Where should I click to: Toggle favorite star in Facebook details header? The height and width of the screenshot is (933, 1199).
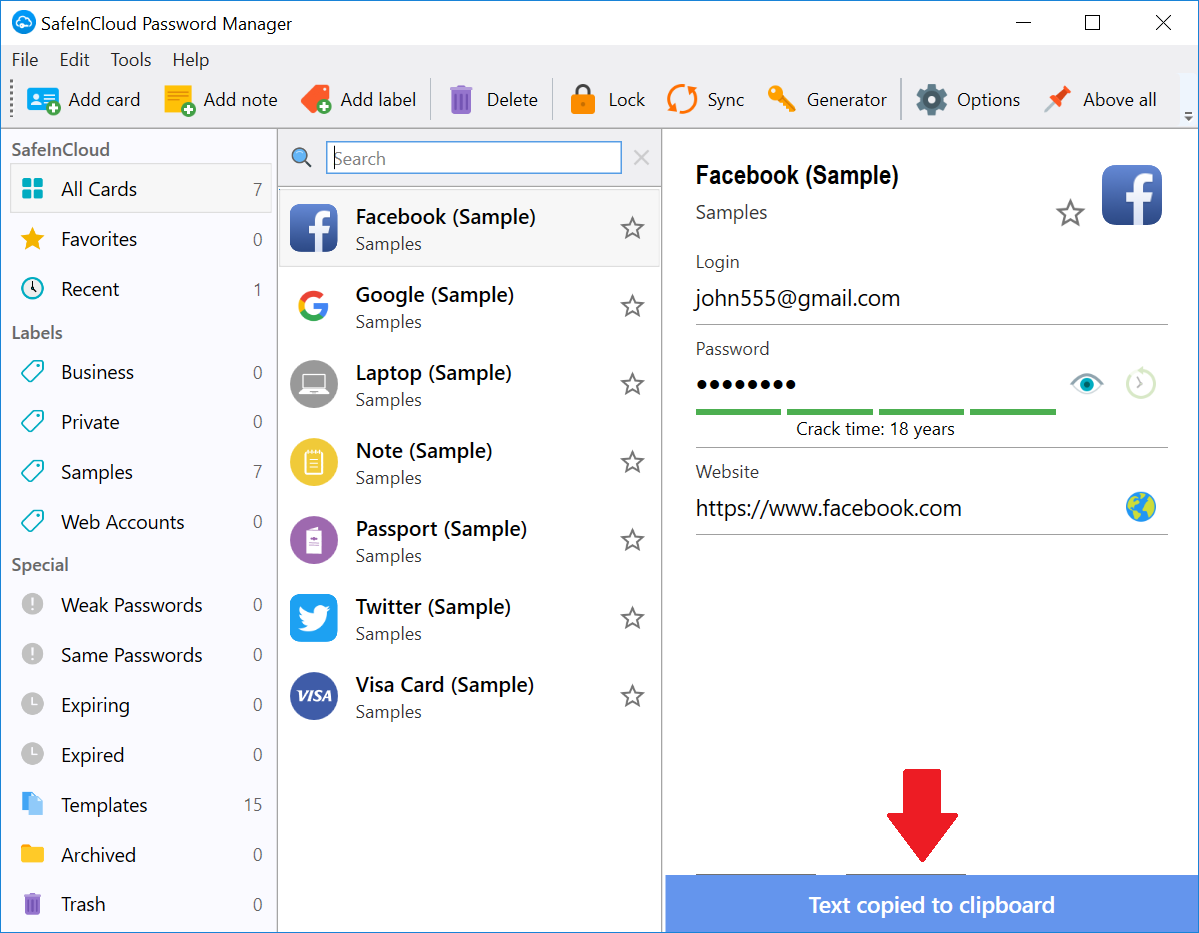coord(1071,213)
